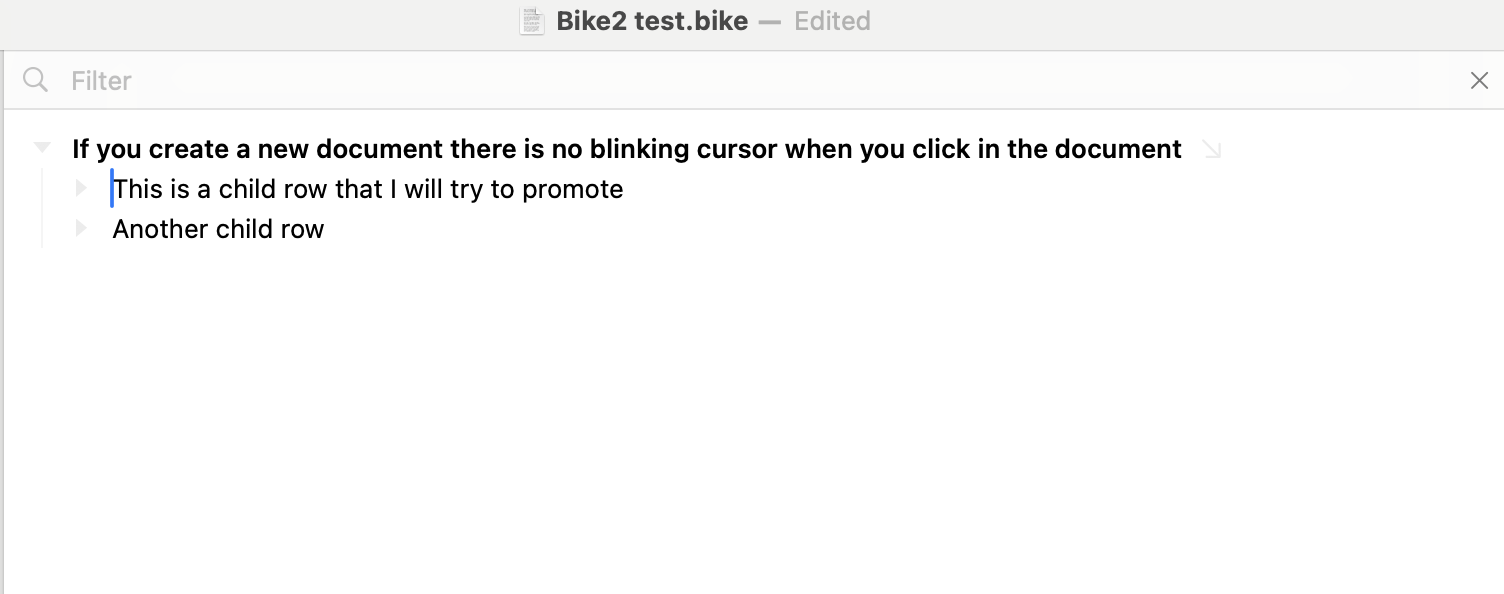Select the bold heading row about blinking cursor
Screen dimensions: 1504x594
click(x=626, y=149)
